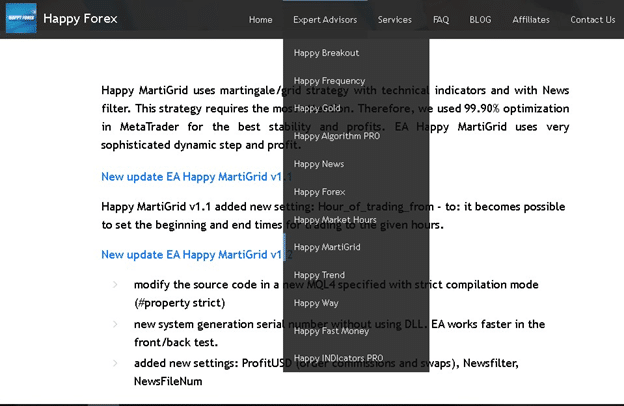Viewport: 624px width, 406px height.
Task: Click the New update EA Happy MartiGrid v1.1 heading
Action: click(197, 177)
